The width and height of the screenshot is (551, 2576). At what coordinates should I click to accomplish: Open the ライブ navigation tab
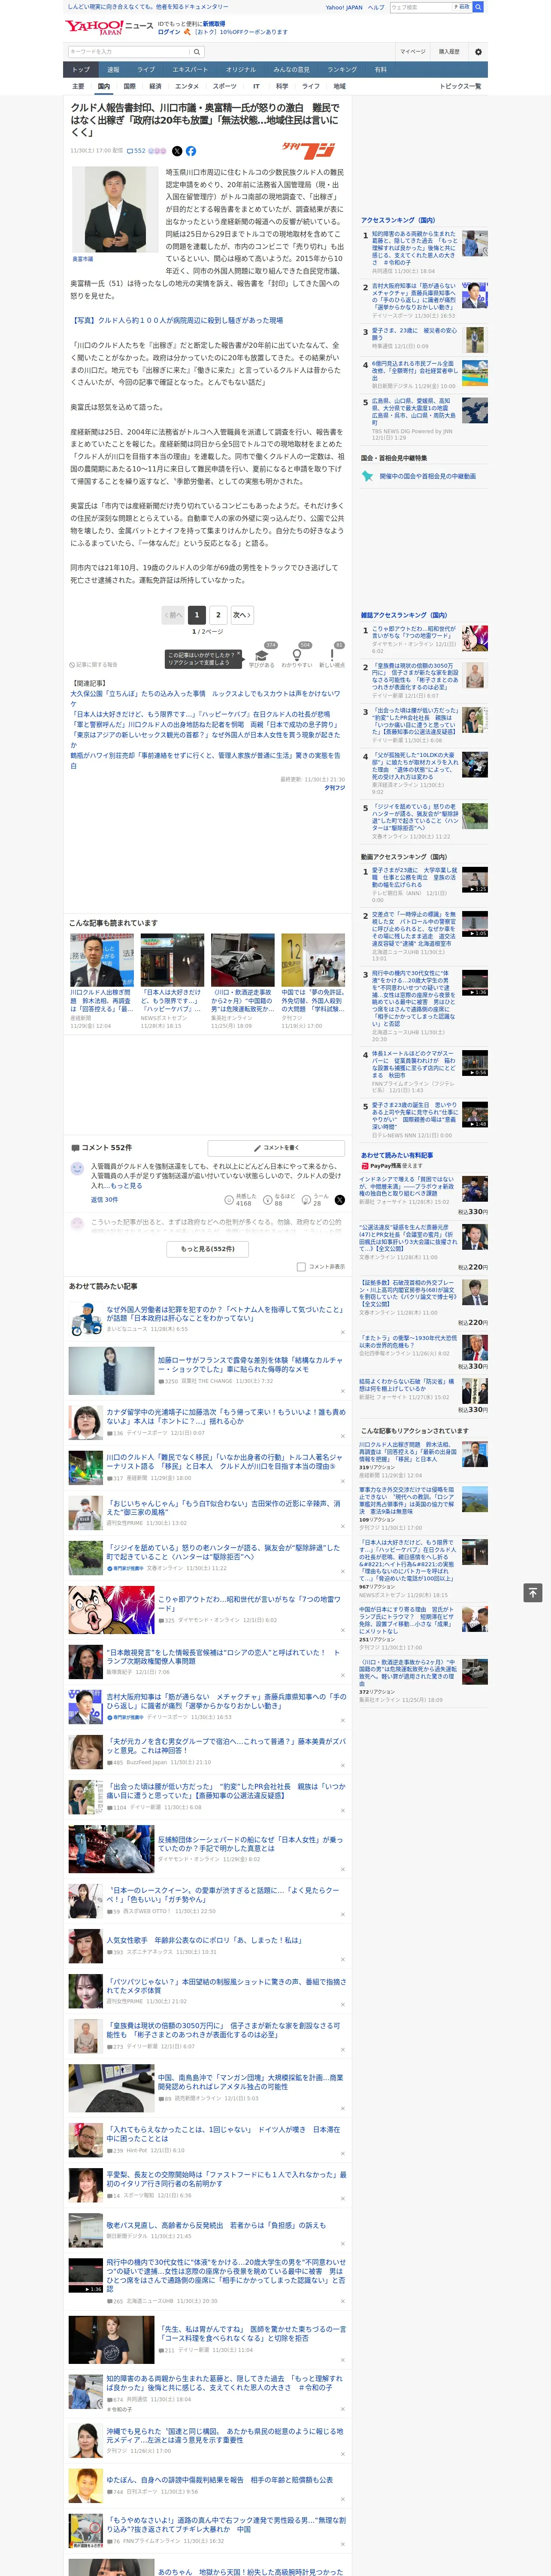(x=146, y=69)
